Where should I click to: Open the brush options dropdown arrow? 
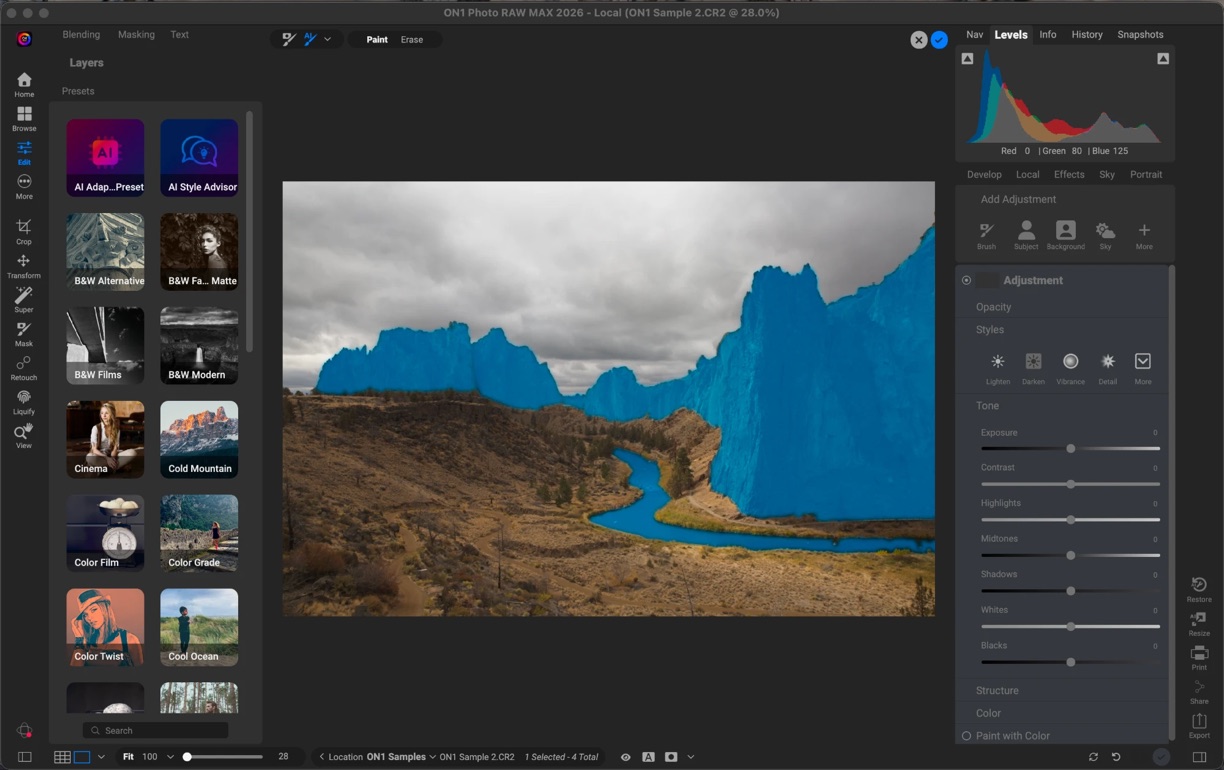tap(327, 40)
